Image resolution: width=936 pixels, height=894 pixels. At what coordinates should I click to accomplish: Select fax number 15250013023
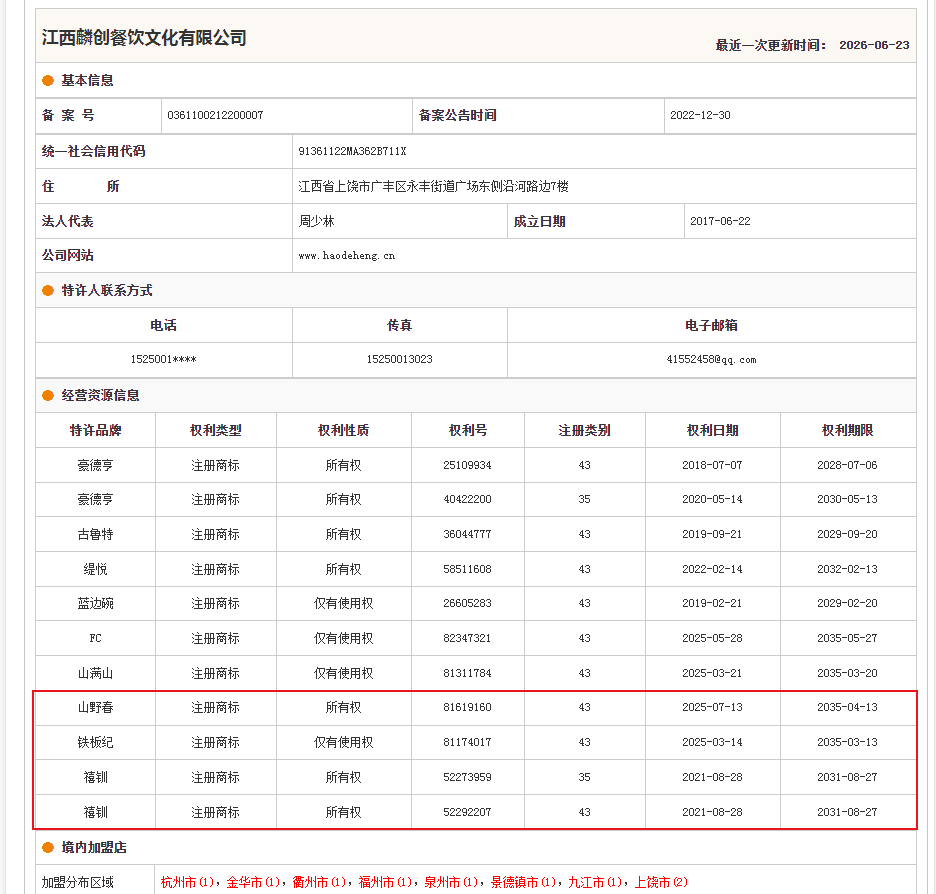pyautogui.click(x=399, y=359)
